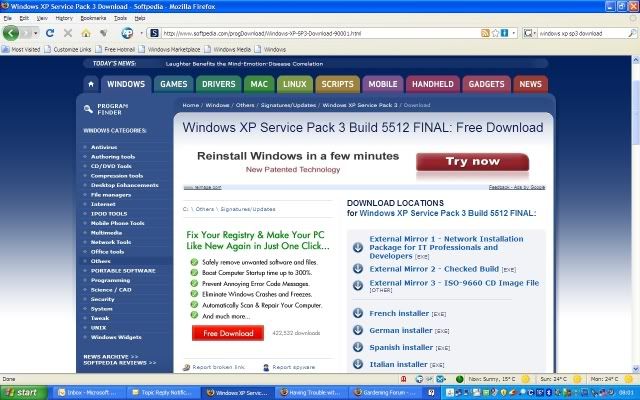Click the XP globe toolbar icon
Image resolution: width=640 pixels, height=400 pixels.
click(127, 33)
